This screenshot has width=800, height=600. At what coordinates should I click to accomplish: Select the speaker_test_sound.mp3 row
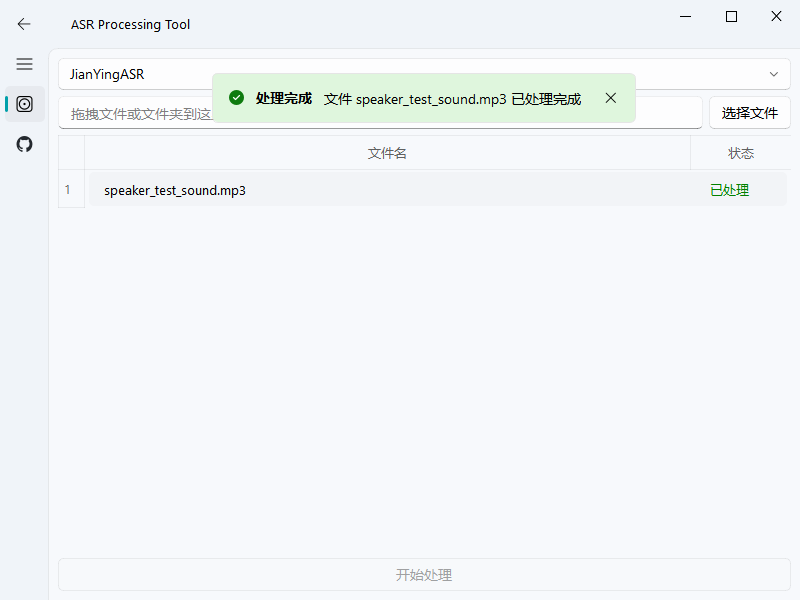pos(300,189)
